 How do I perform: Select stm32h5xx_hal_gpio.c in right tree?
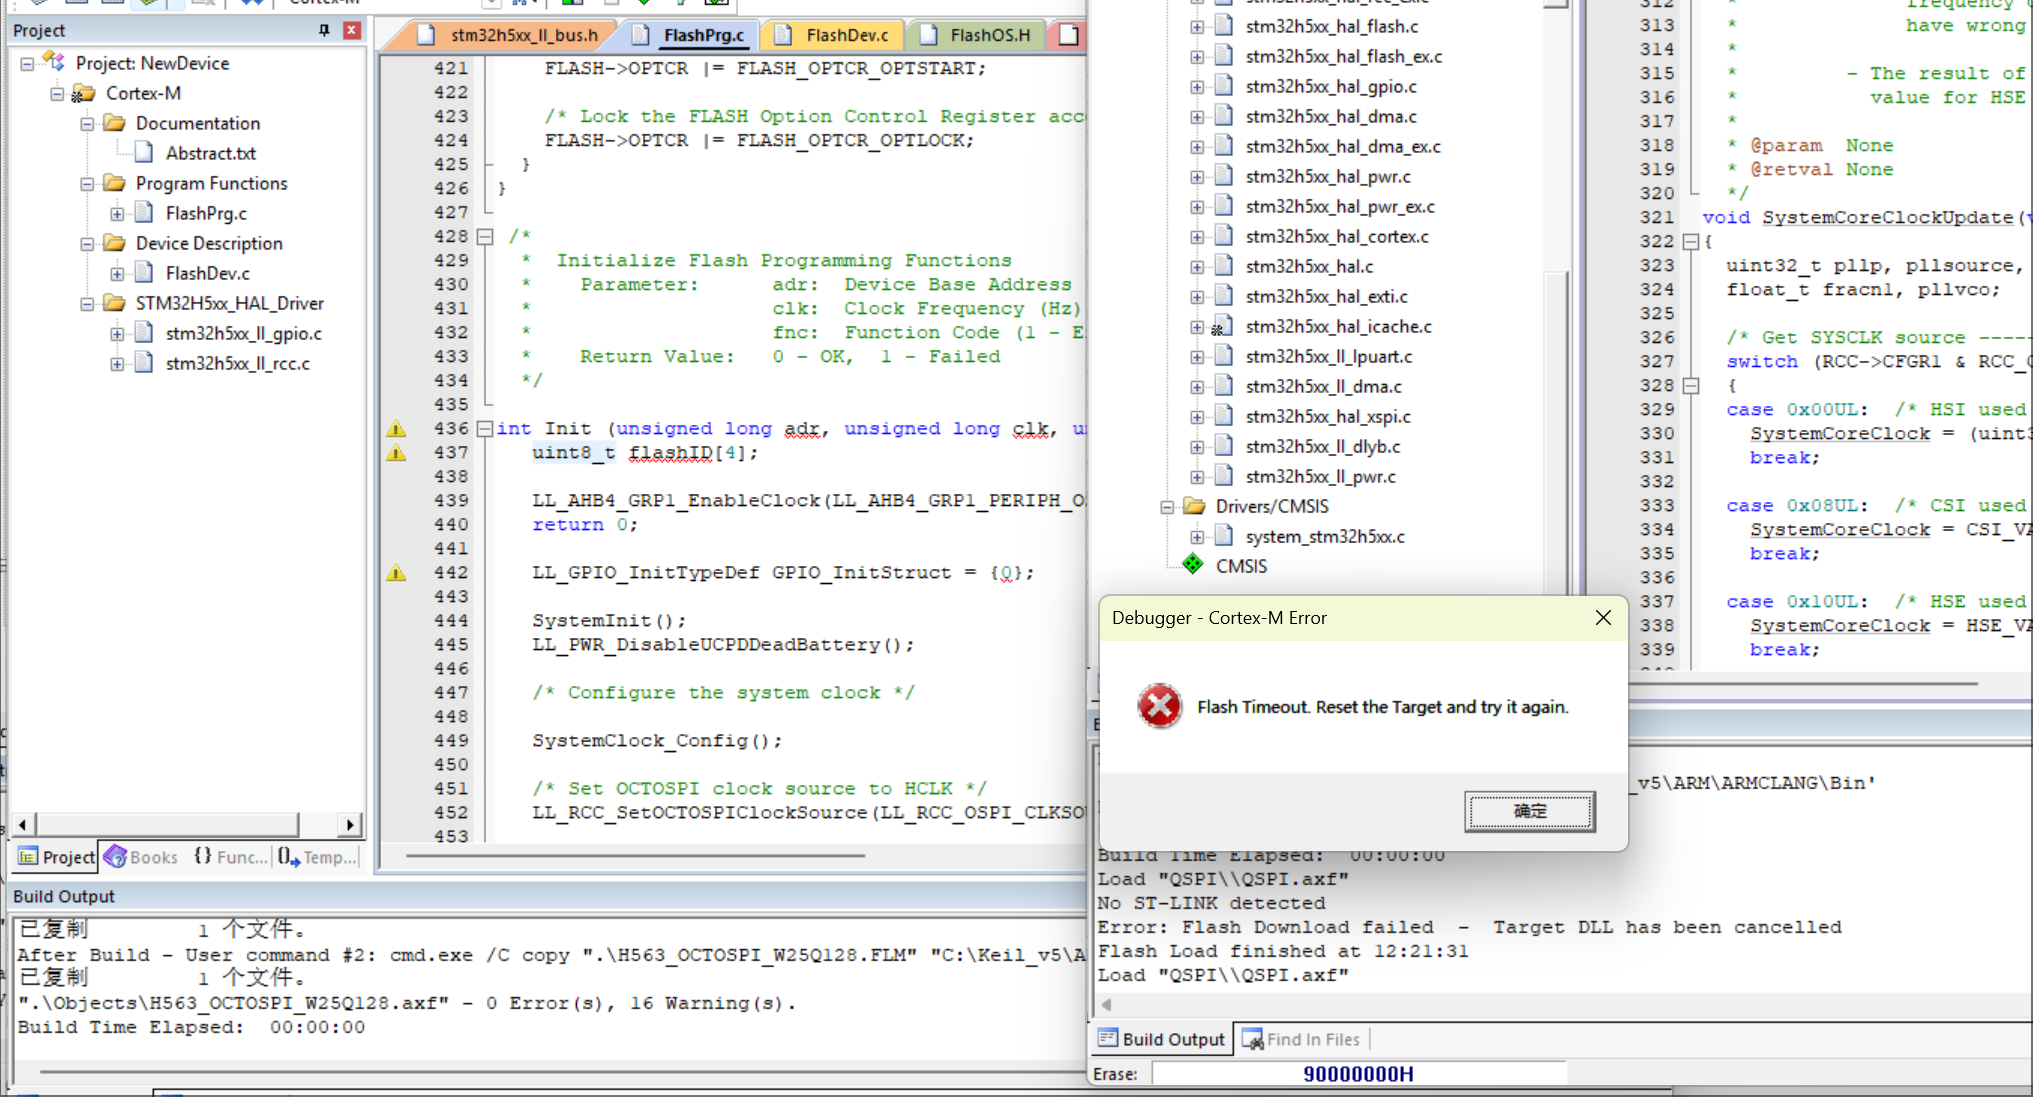[1331, 87]
